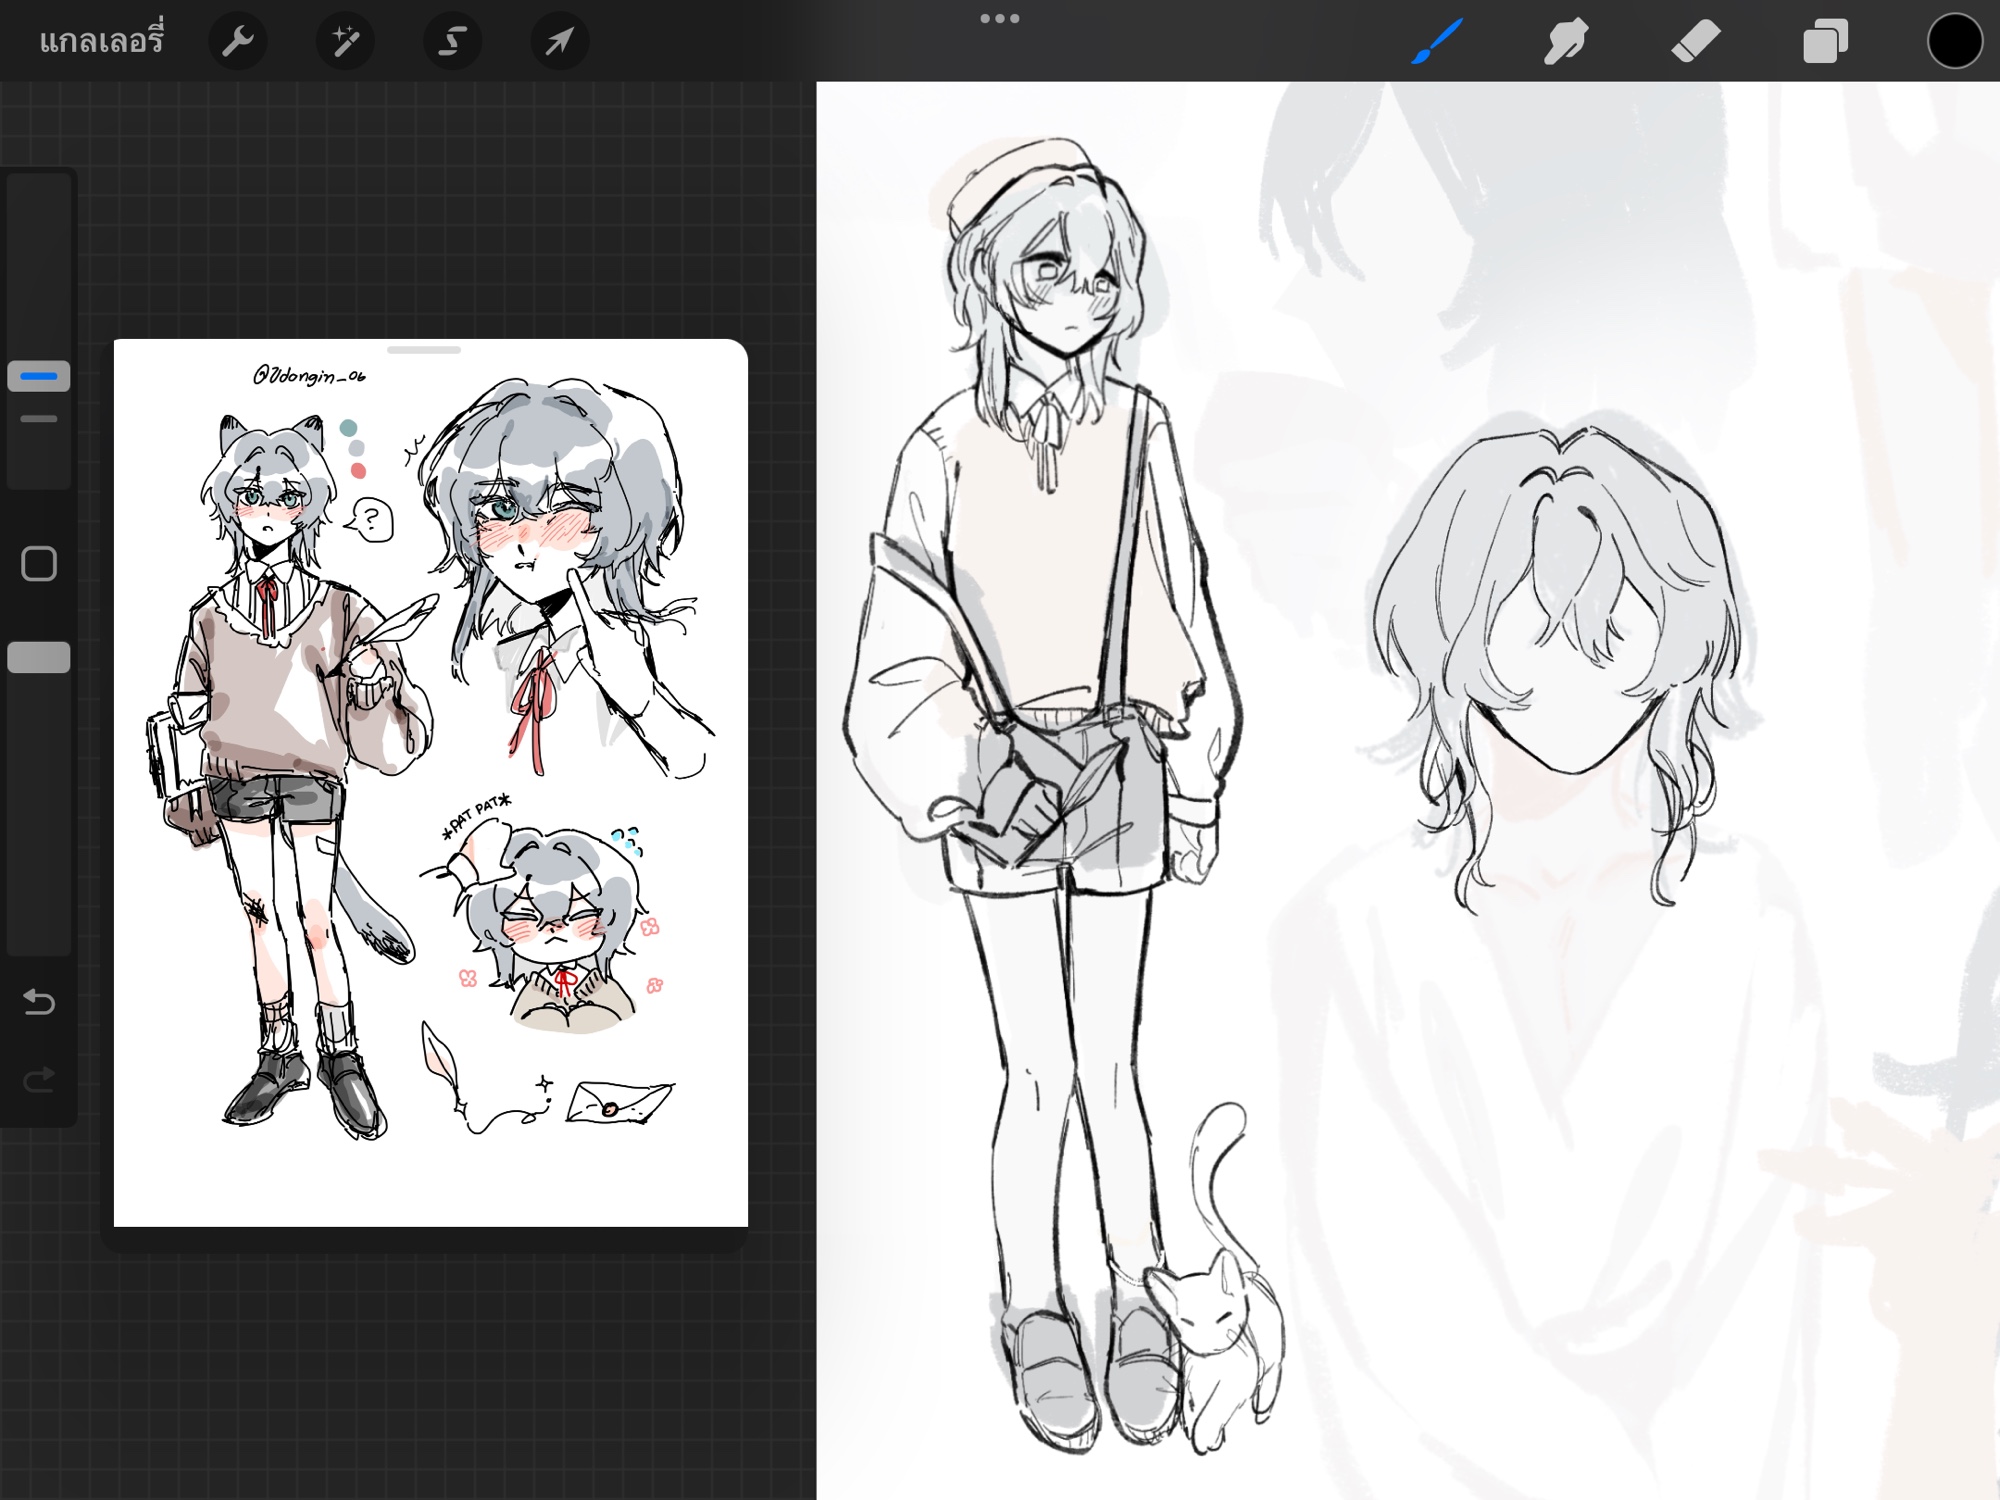Click the brush opacity slider handle
The width and height of the screenshot is (2000, 1500).
(x=39, y=657)
